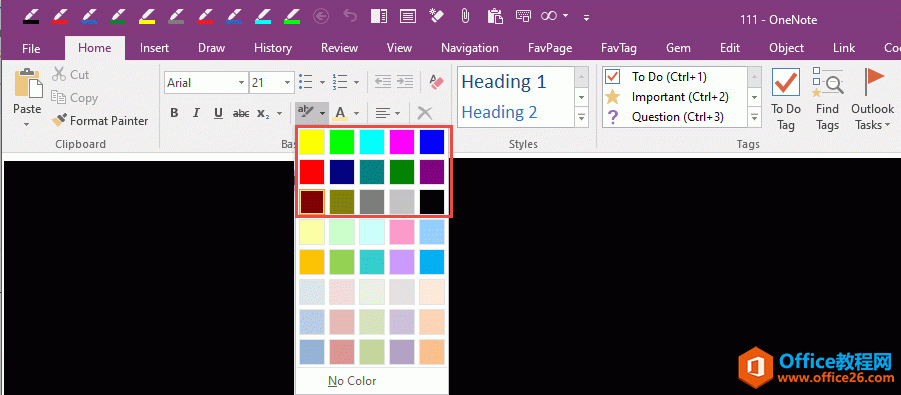The width and height of the screenshot is (901, 395).
Task: Open the paragraph alignment dropdown arrow
Action: click(x=397, y=113)
